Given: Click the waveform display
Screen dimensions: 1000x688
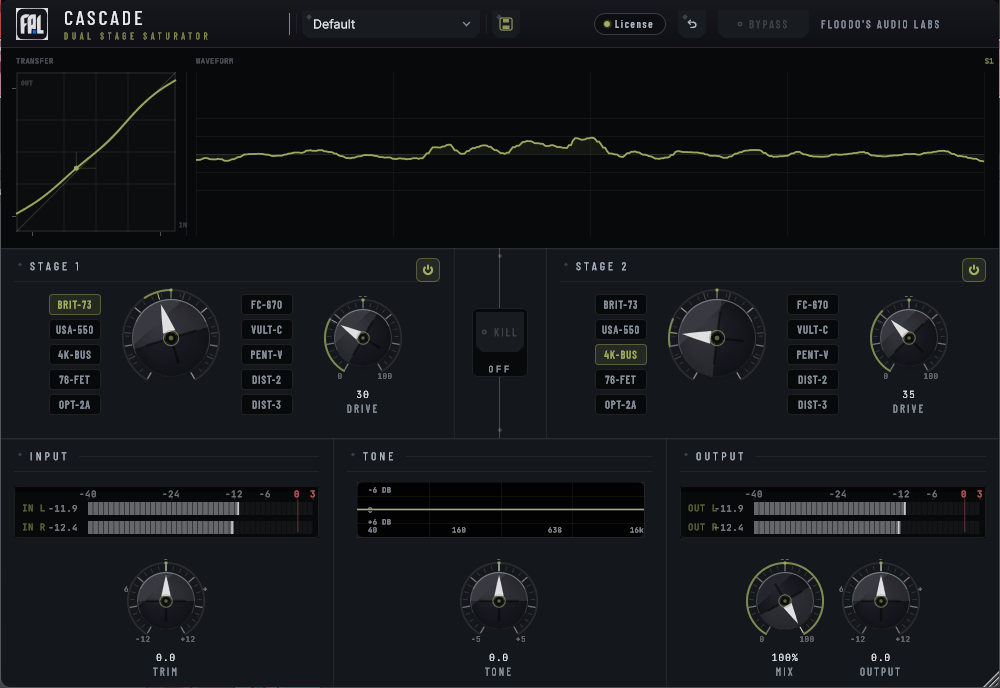Looking at the screenshot, I should click(x=590, y=154).
